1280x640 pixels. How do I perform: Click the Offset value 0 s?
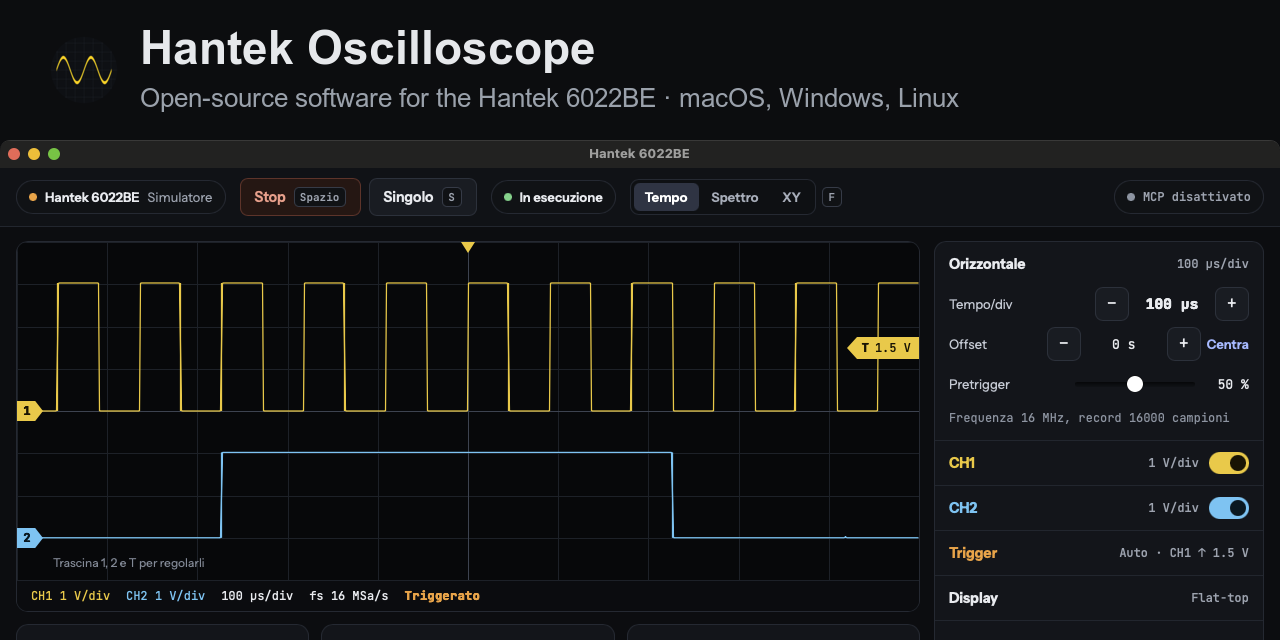[x=1124, y=344]
